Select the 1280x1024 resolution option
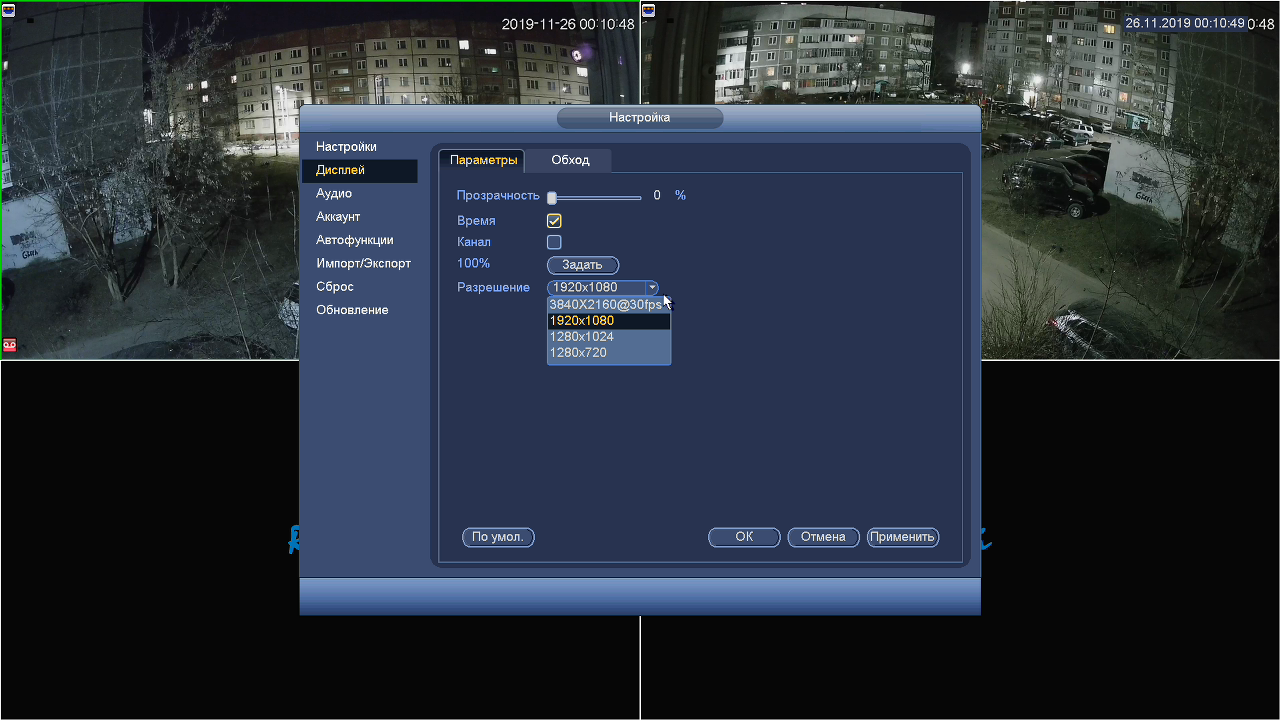Viewport: 1280px width, 720px height. [608, 337]
